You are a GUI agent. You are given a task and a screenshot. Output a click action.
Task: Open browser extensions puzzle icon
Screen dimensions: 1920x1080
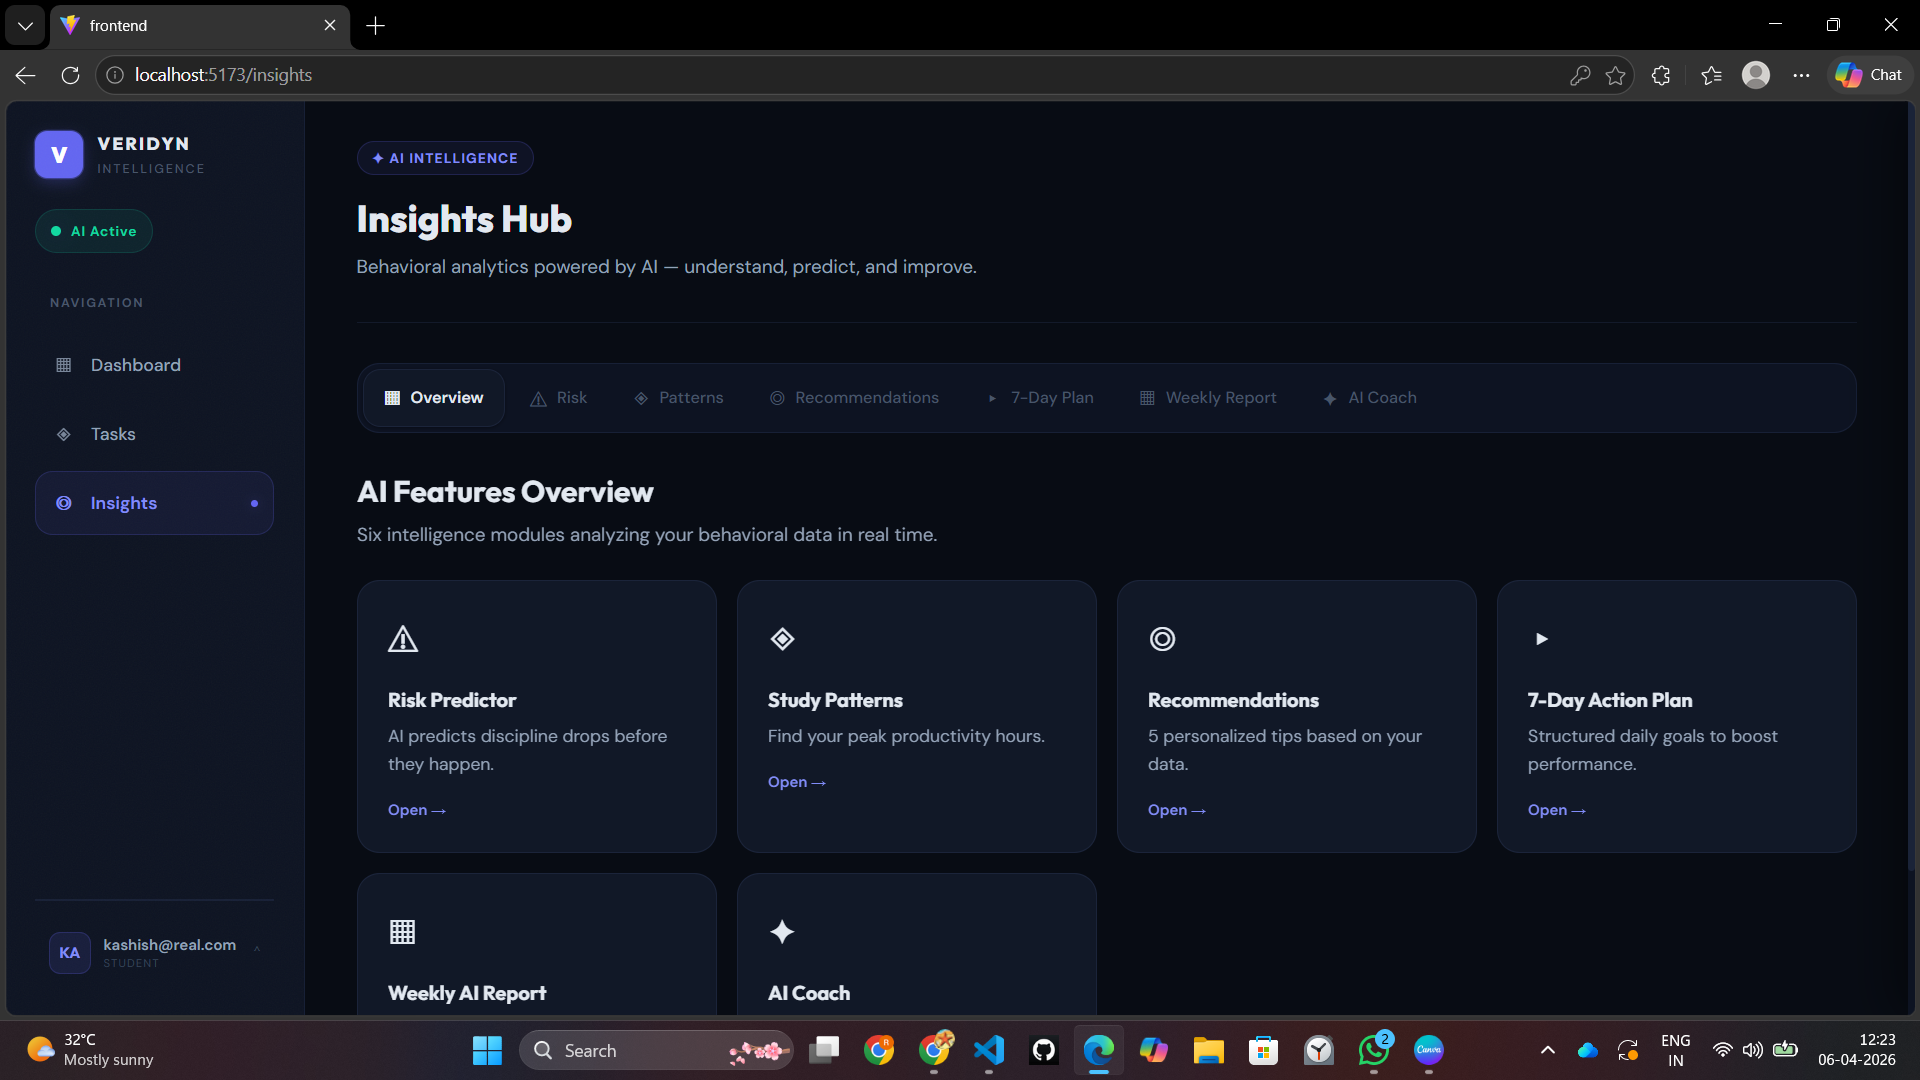1661,75
